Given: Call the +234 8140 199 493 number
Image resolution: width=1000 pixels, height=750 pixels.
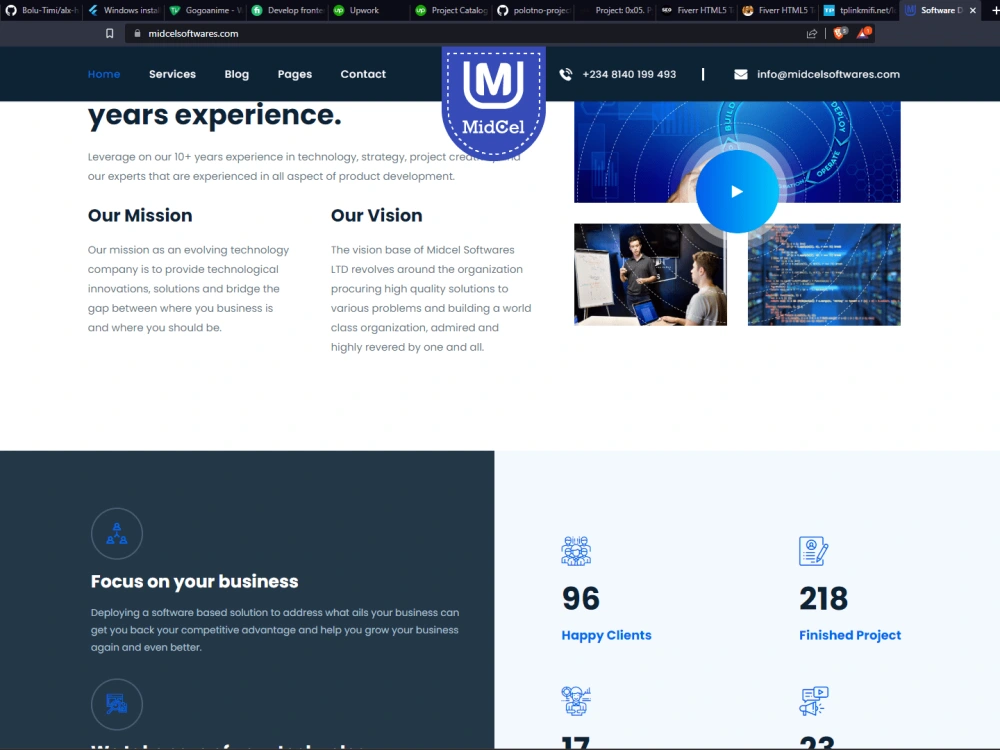Looking at the screenshot, I should (x=629, y=75).
